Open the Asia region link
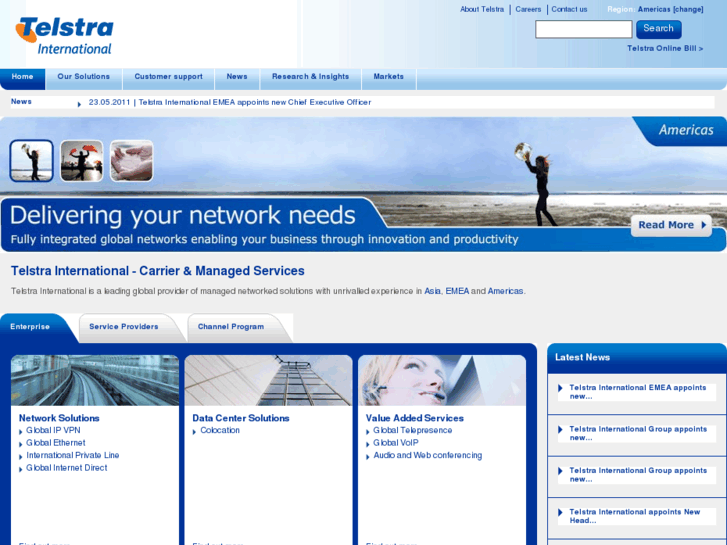Screen dimensions: 727x545 click(x=432, y=291)
